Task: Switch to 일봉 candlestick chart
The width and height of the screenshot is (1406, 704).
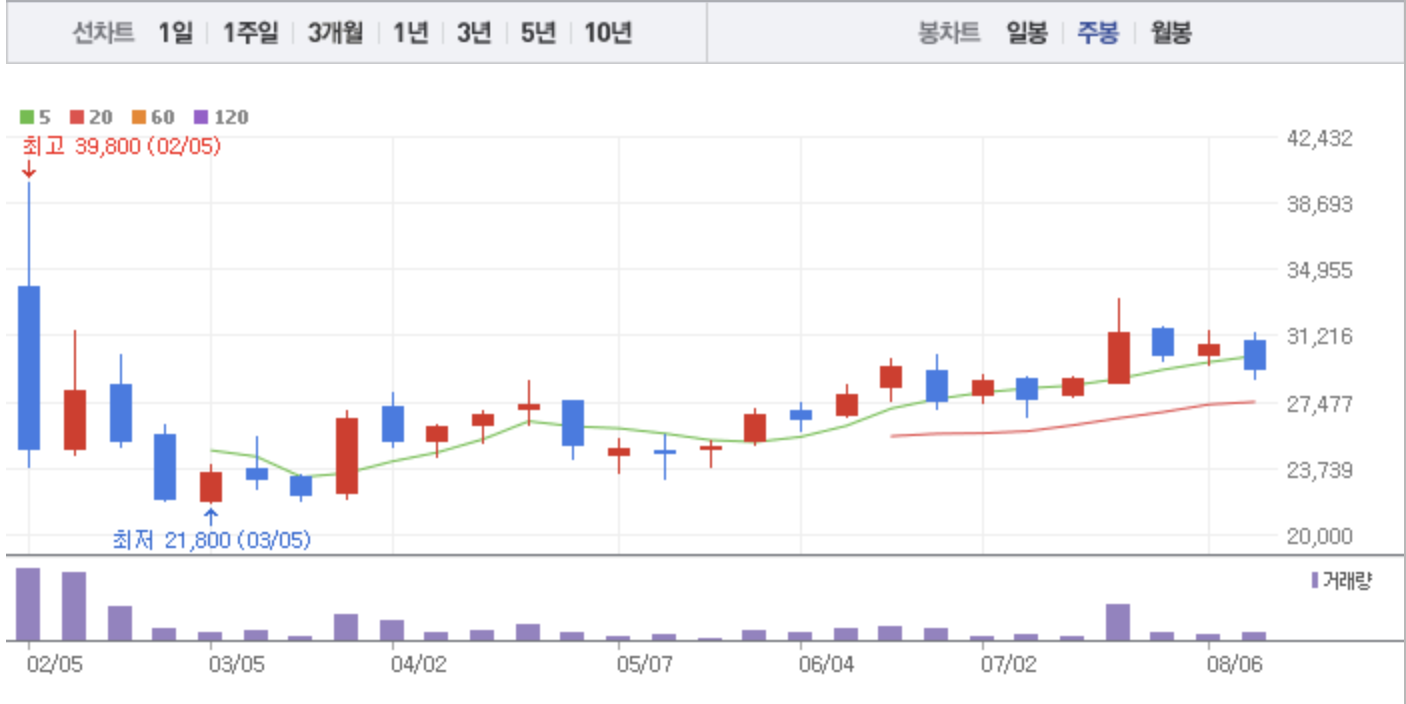Action: point(1027,33)
